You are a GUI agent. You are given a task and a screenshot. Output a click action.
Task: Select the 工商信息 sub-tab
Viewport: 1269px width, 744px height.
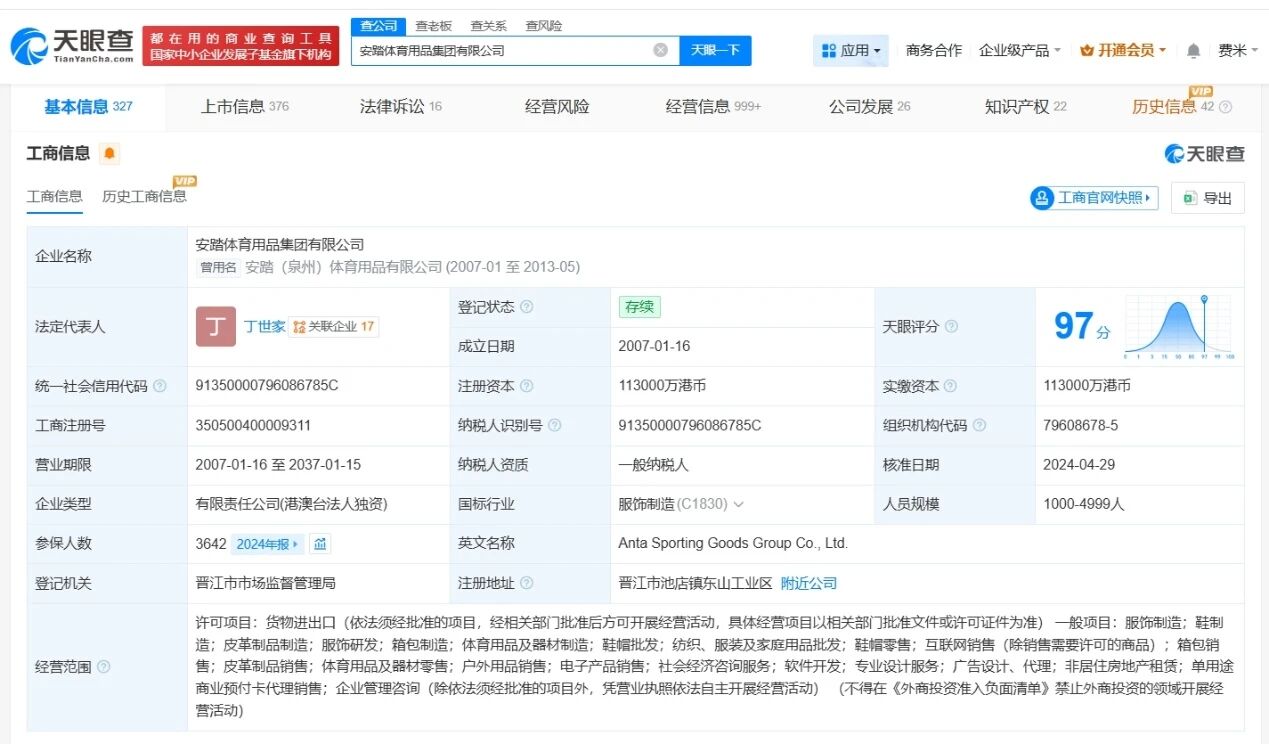point(54,196)
